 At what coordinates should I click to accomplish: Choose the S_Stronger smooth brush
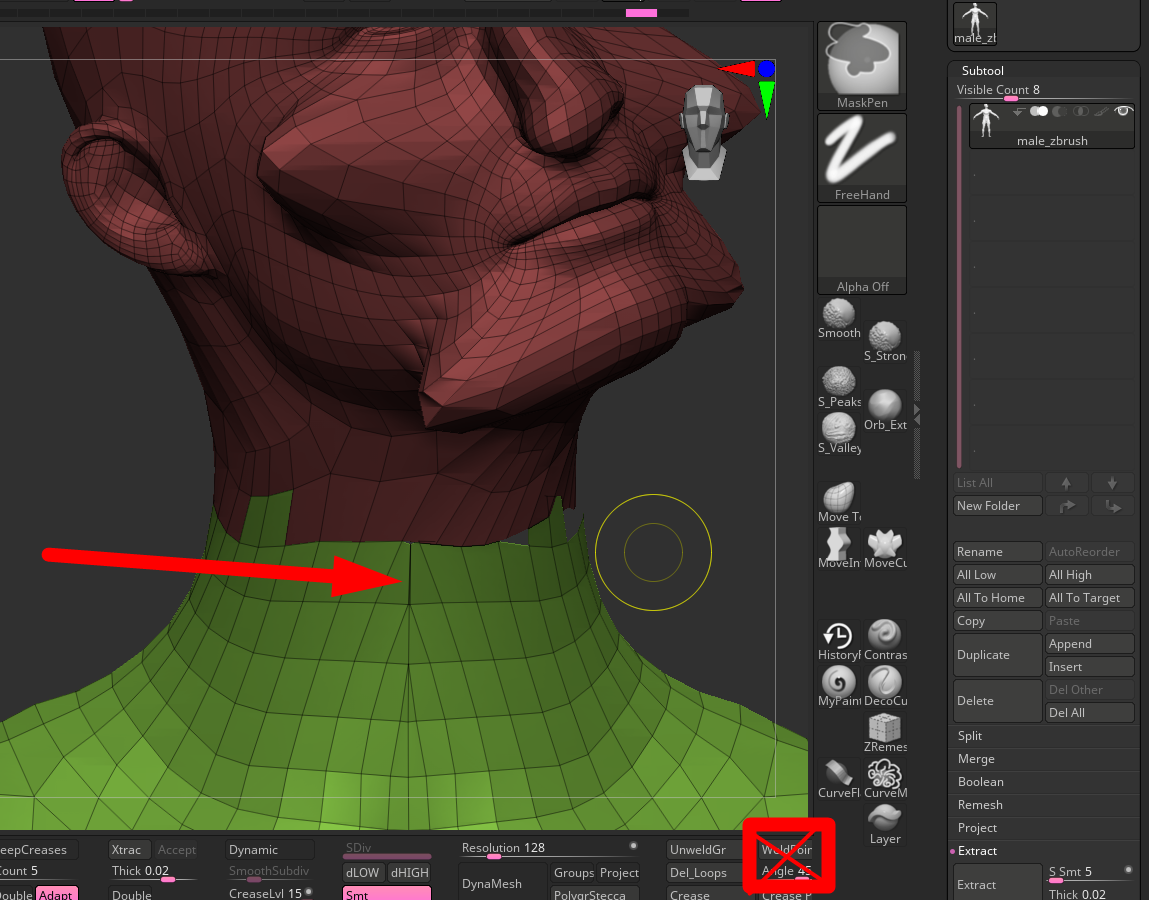[884, 342]
